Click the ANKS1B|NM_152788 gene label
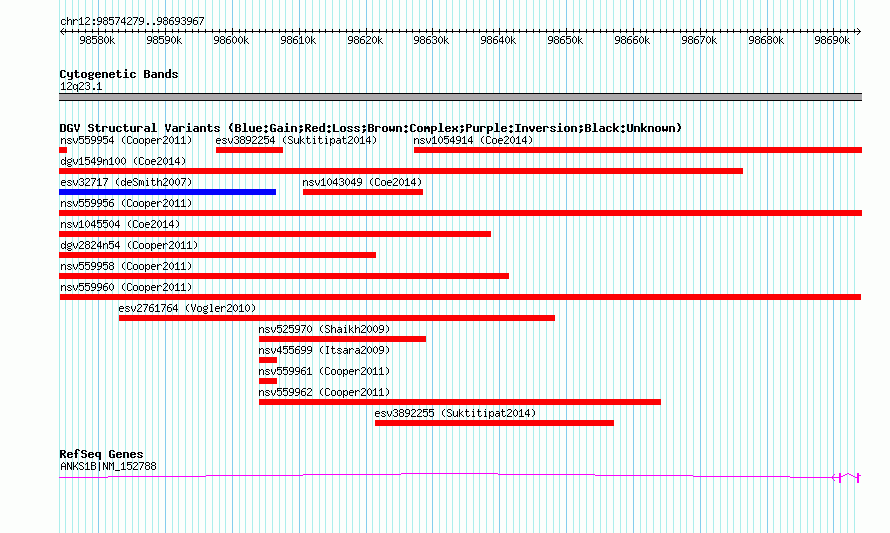 (x=108, y=466)
